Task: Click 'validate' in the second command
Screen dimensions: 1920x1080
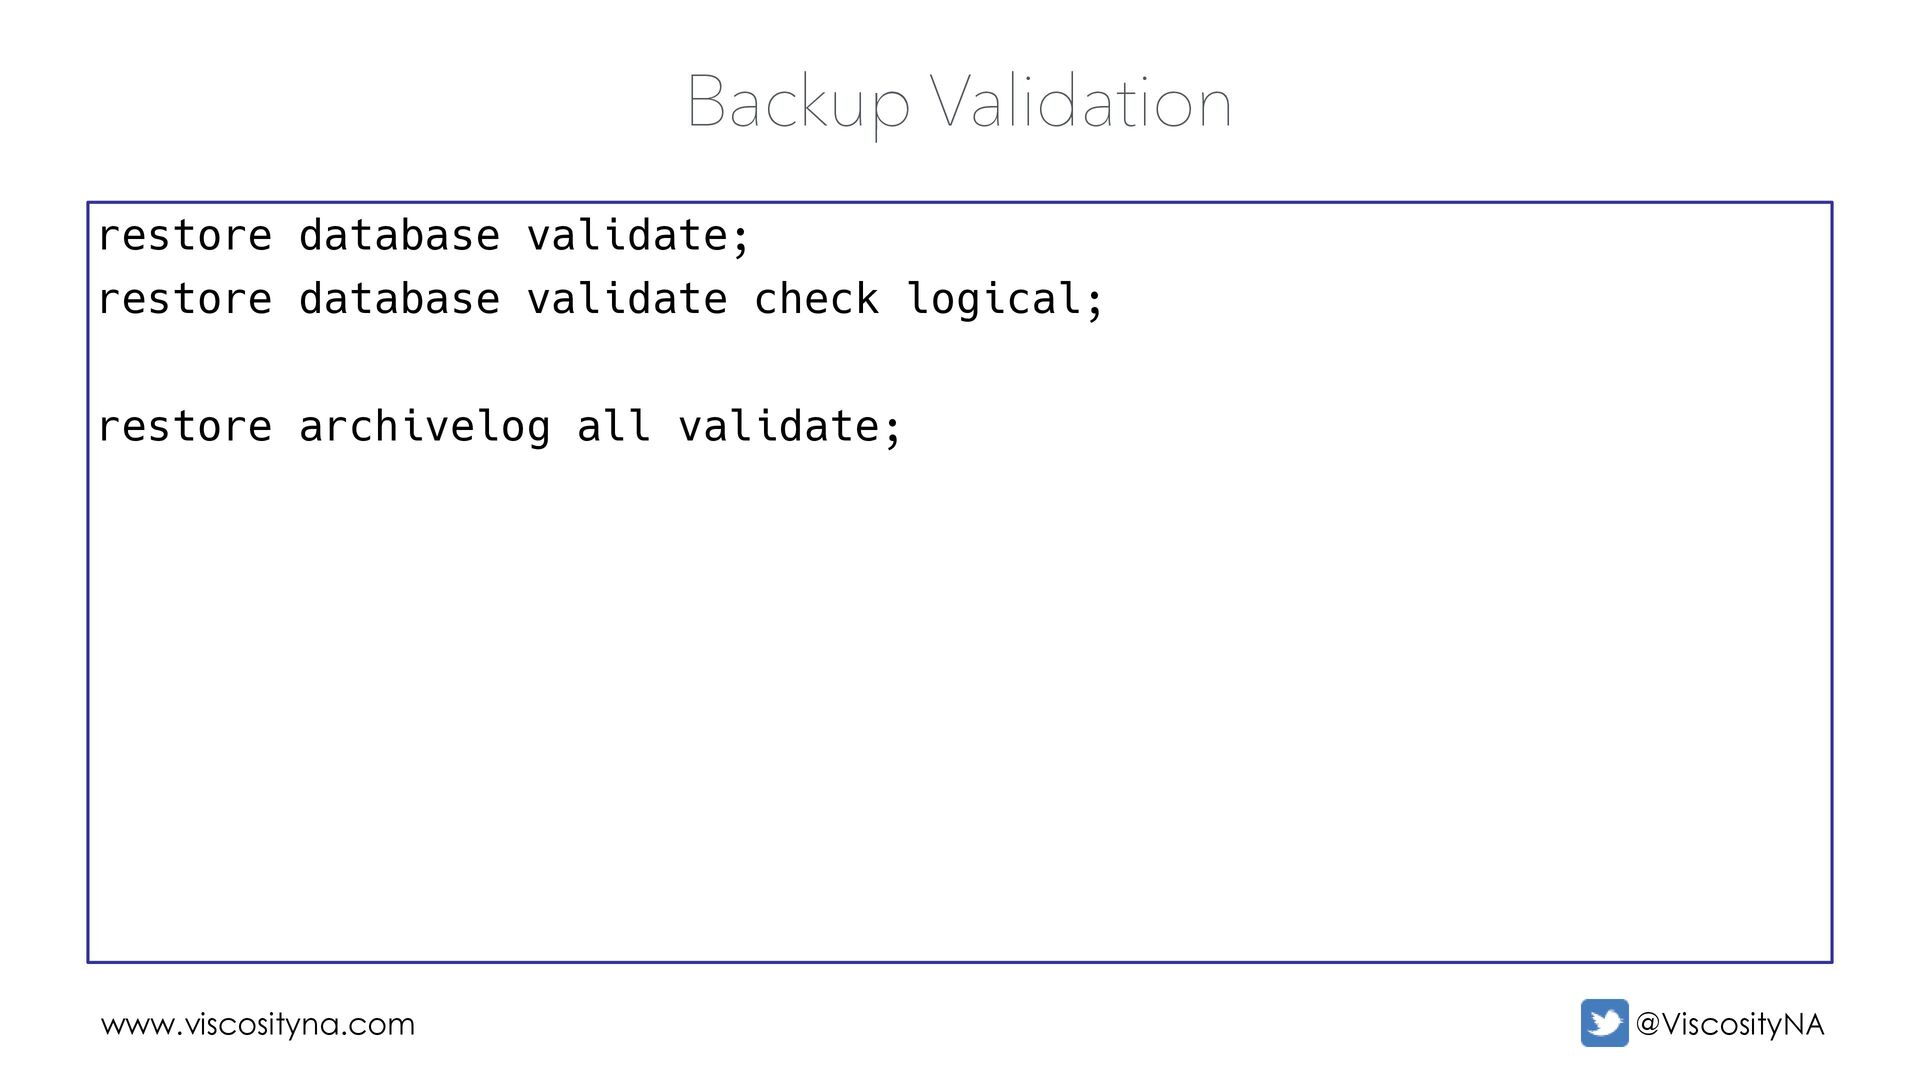Action: coord(626,300)
